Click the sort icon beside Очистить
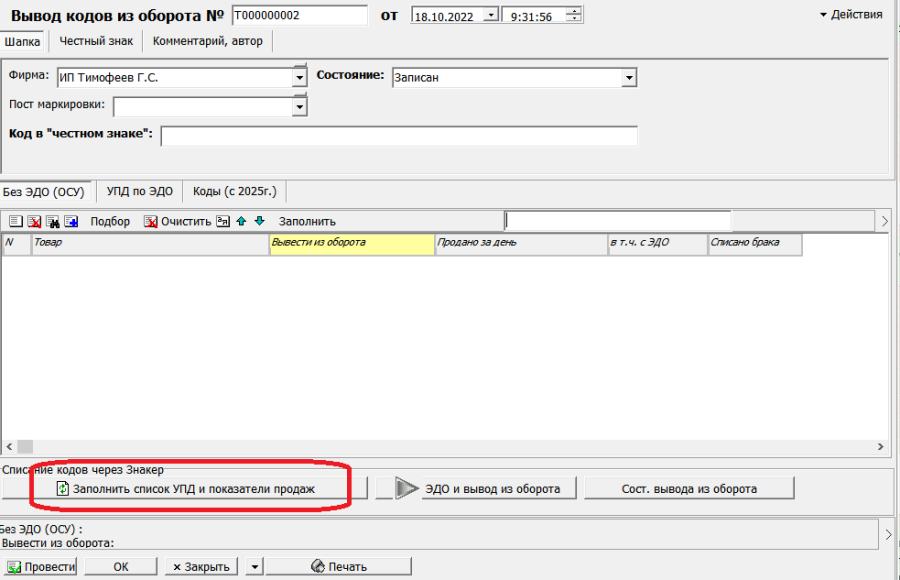Viewport: 900px width, 580px height. coord(223,221)
